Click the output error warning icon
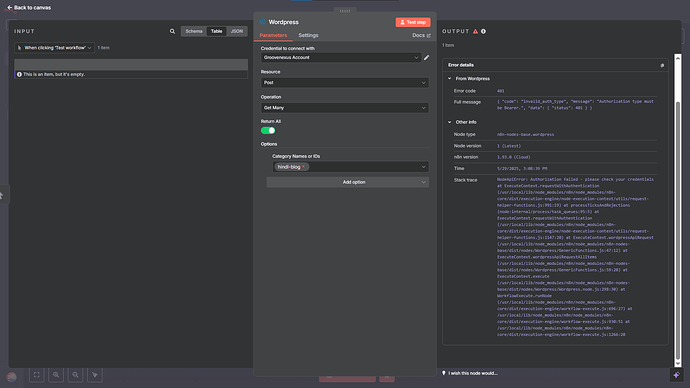This screenshot has width=690, height=388. pyautogui.click(x=475, y=31)
